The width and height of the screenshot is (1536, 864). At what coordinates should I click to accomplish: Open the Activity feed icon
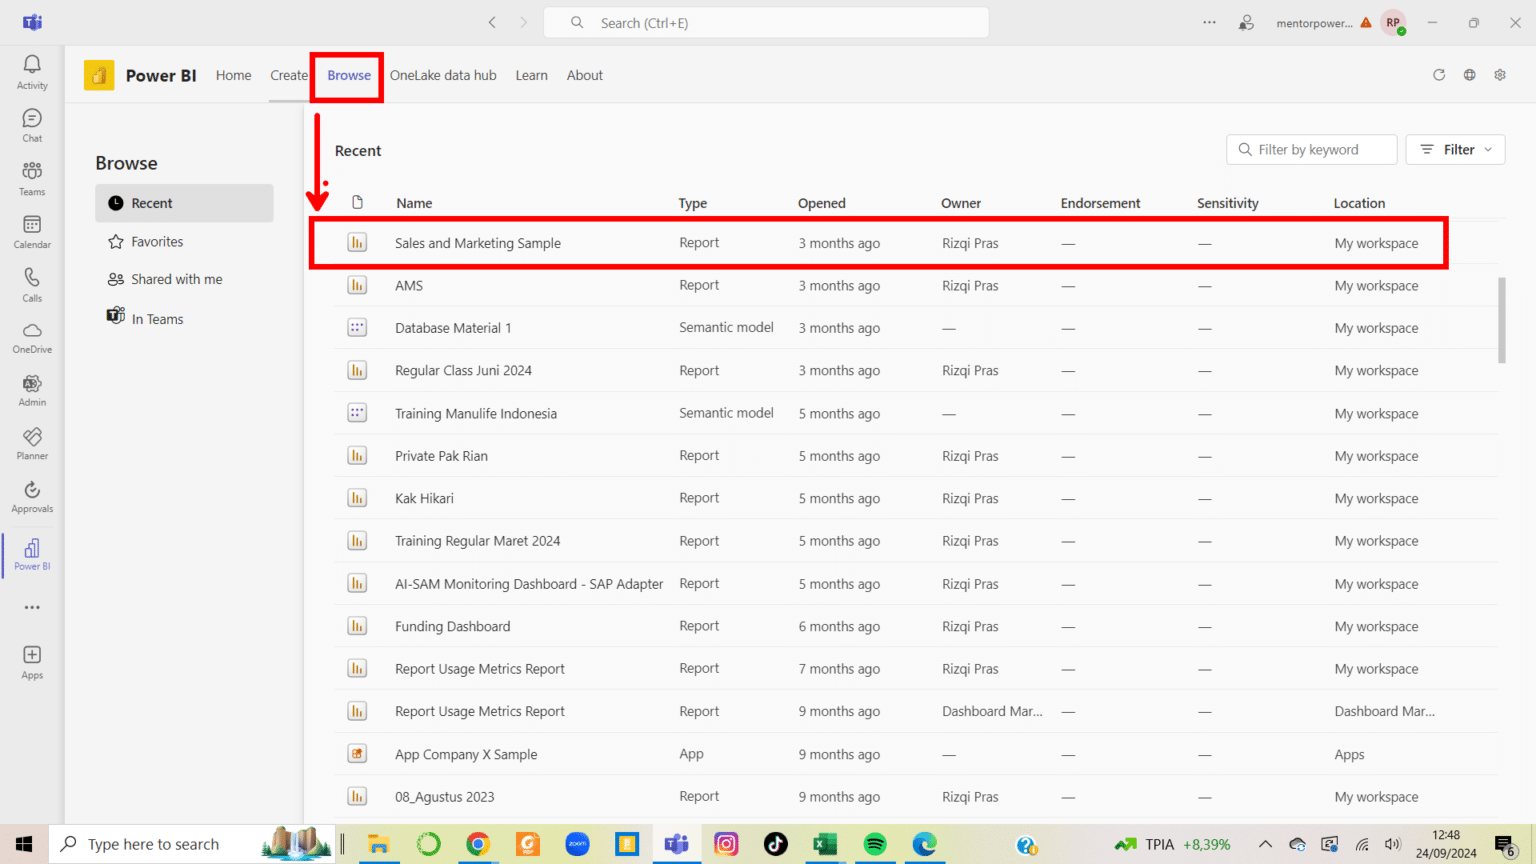(x=31, y=69)
